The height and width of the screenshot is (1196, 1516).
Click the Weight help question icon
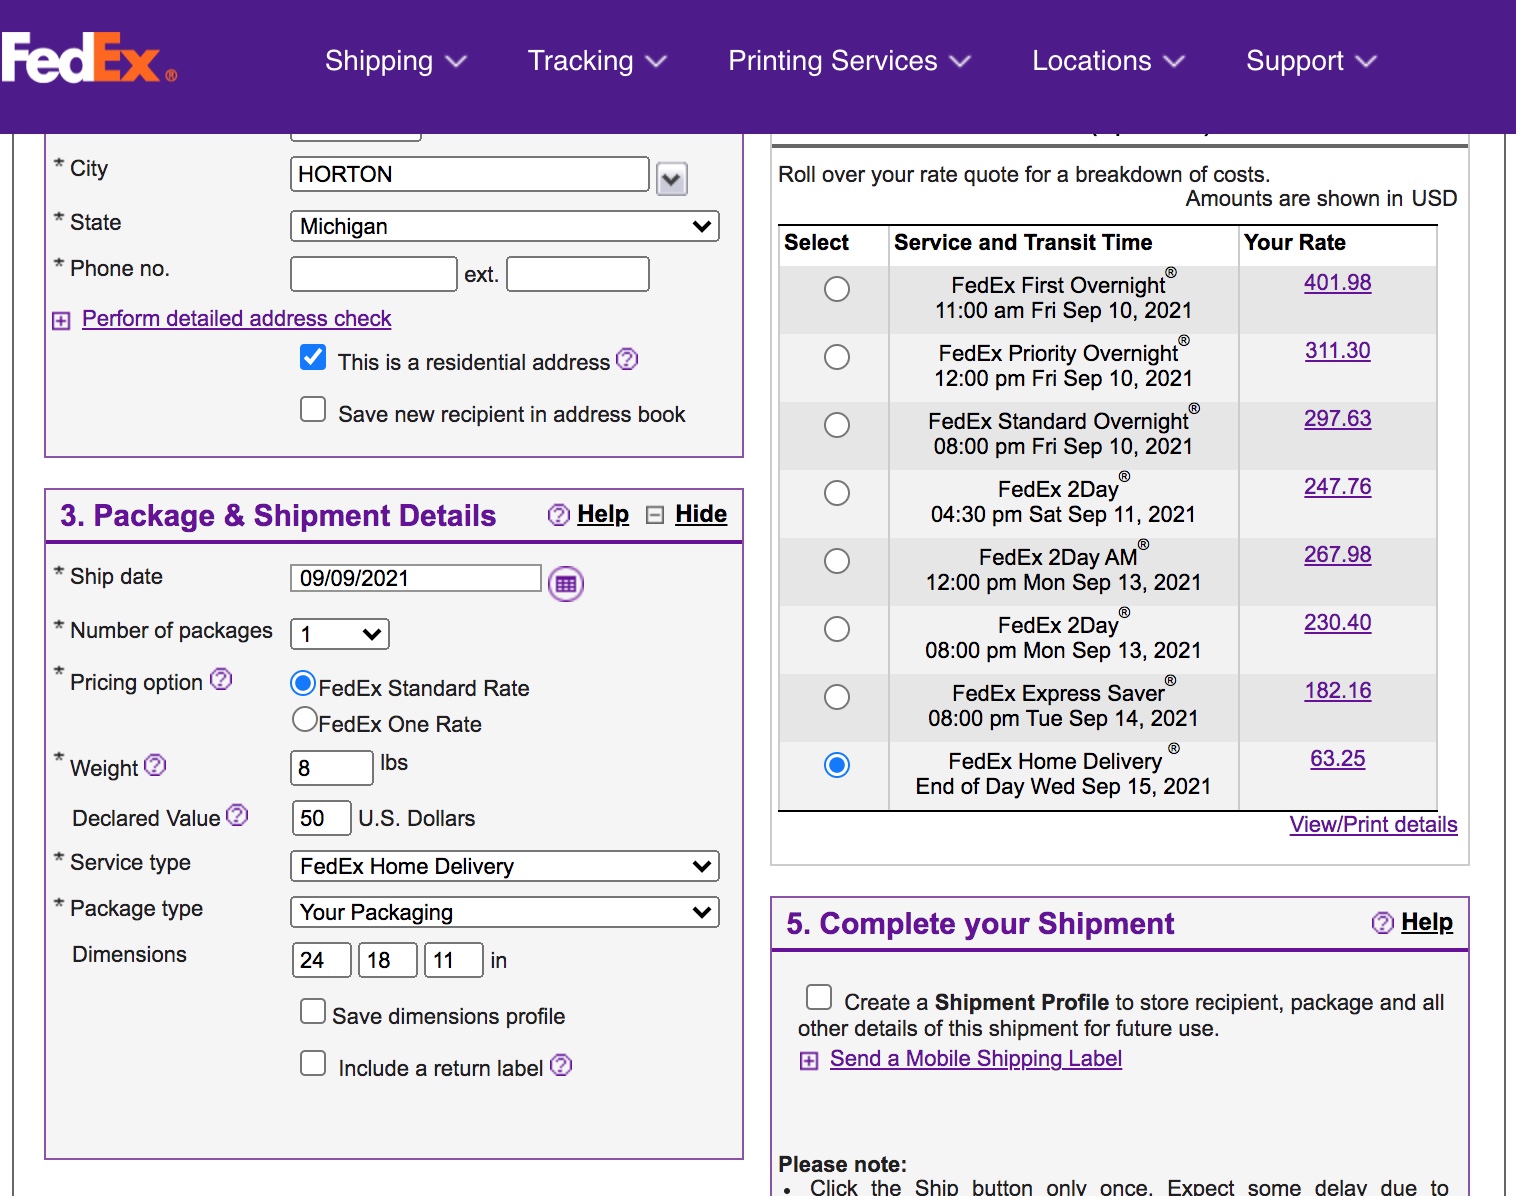155,766
